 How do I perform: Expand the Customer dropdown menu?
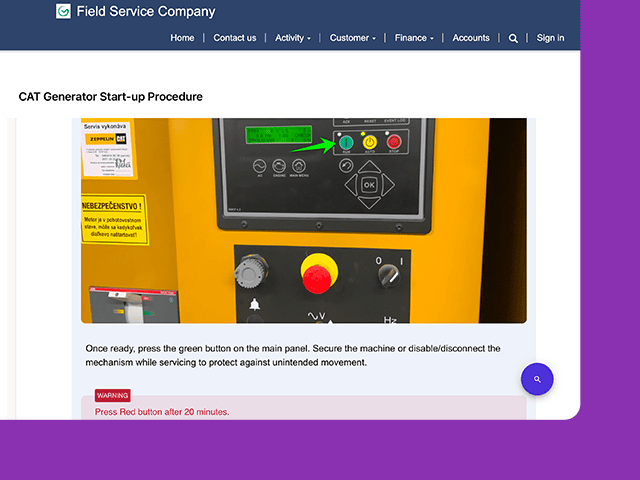point(353,38)
